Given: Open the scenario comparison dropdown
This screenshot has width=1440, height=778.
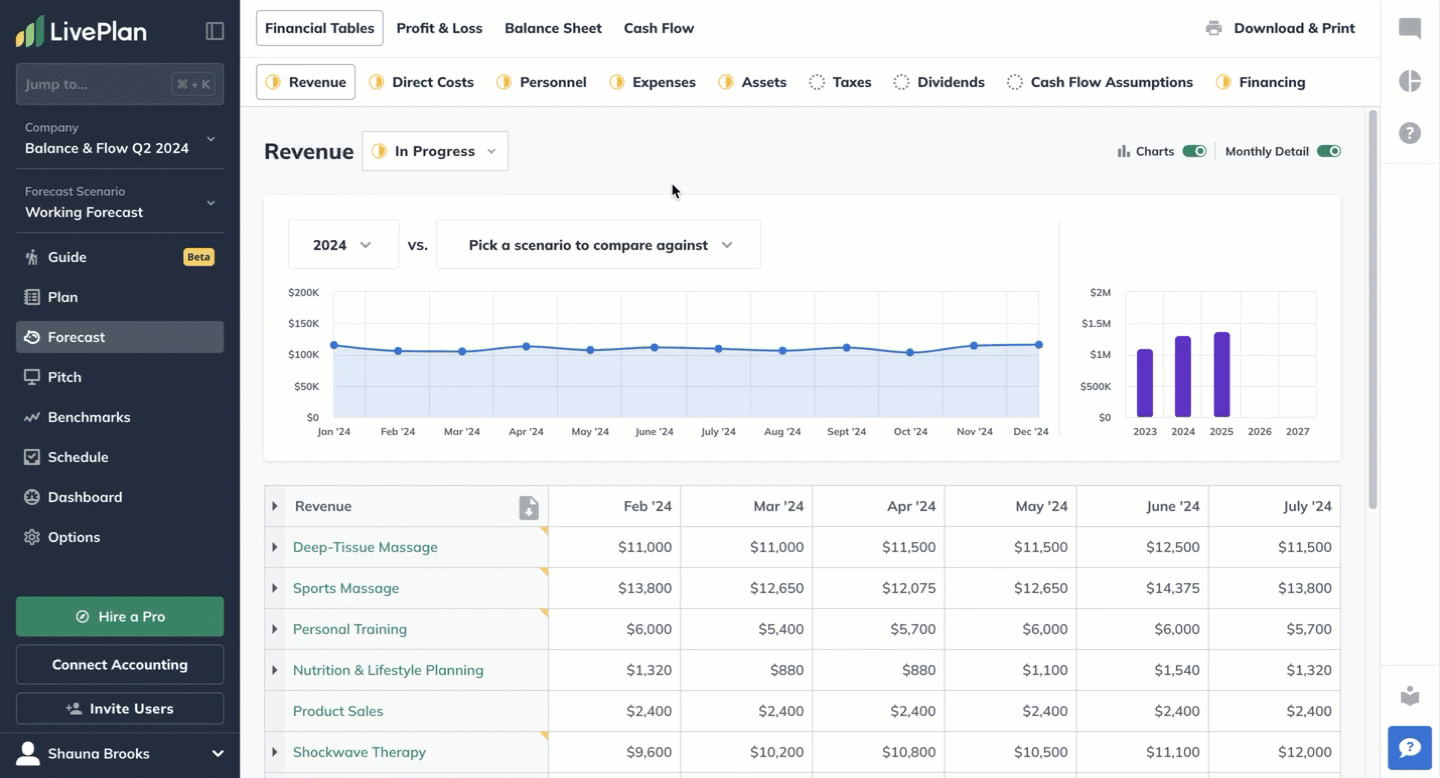Looking at the screenshot, I should coord(598,245).
